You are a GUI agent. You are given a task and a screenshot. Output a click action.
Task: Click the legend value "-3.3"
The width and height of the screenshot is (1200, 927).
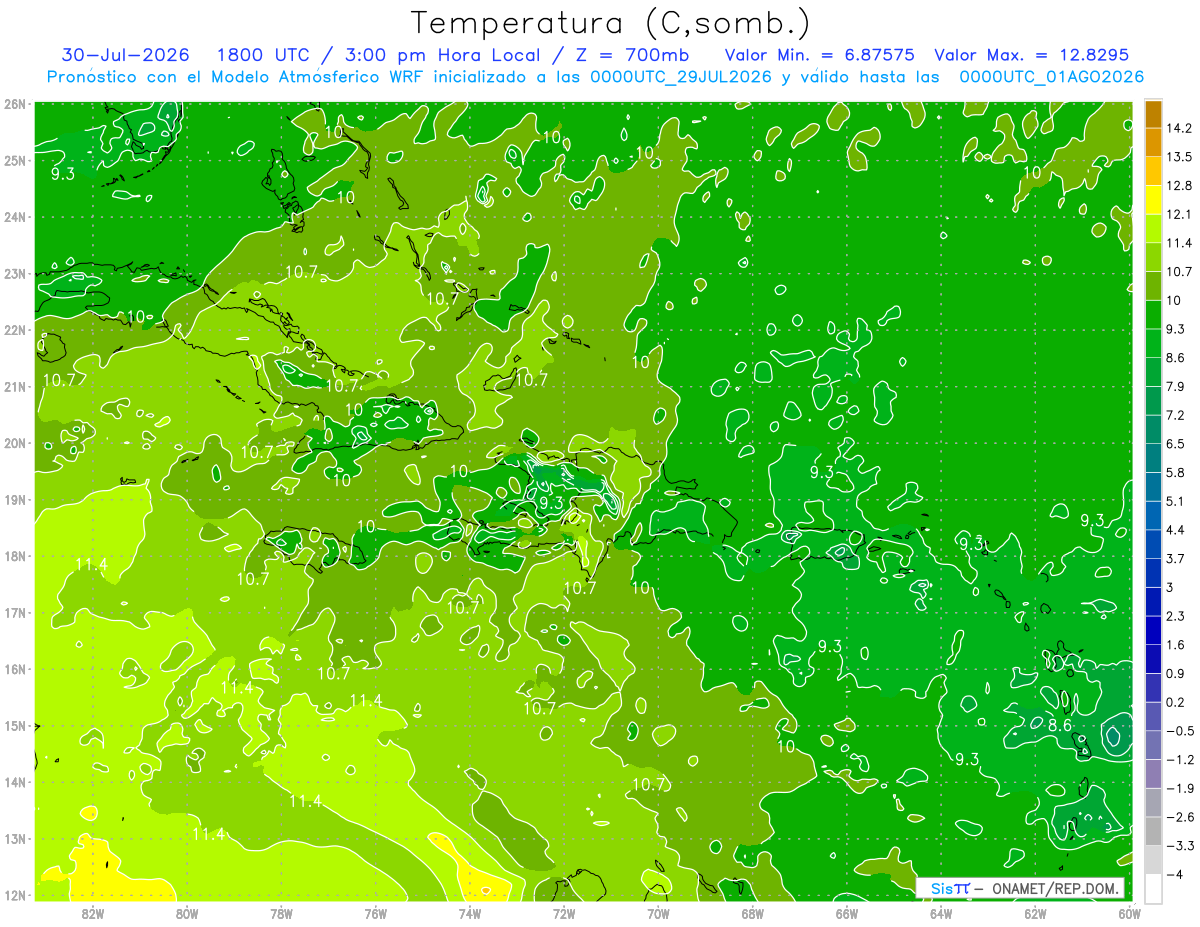click(x=1179, y=846)
